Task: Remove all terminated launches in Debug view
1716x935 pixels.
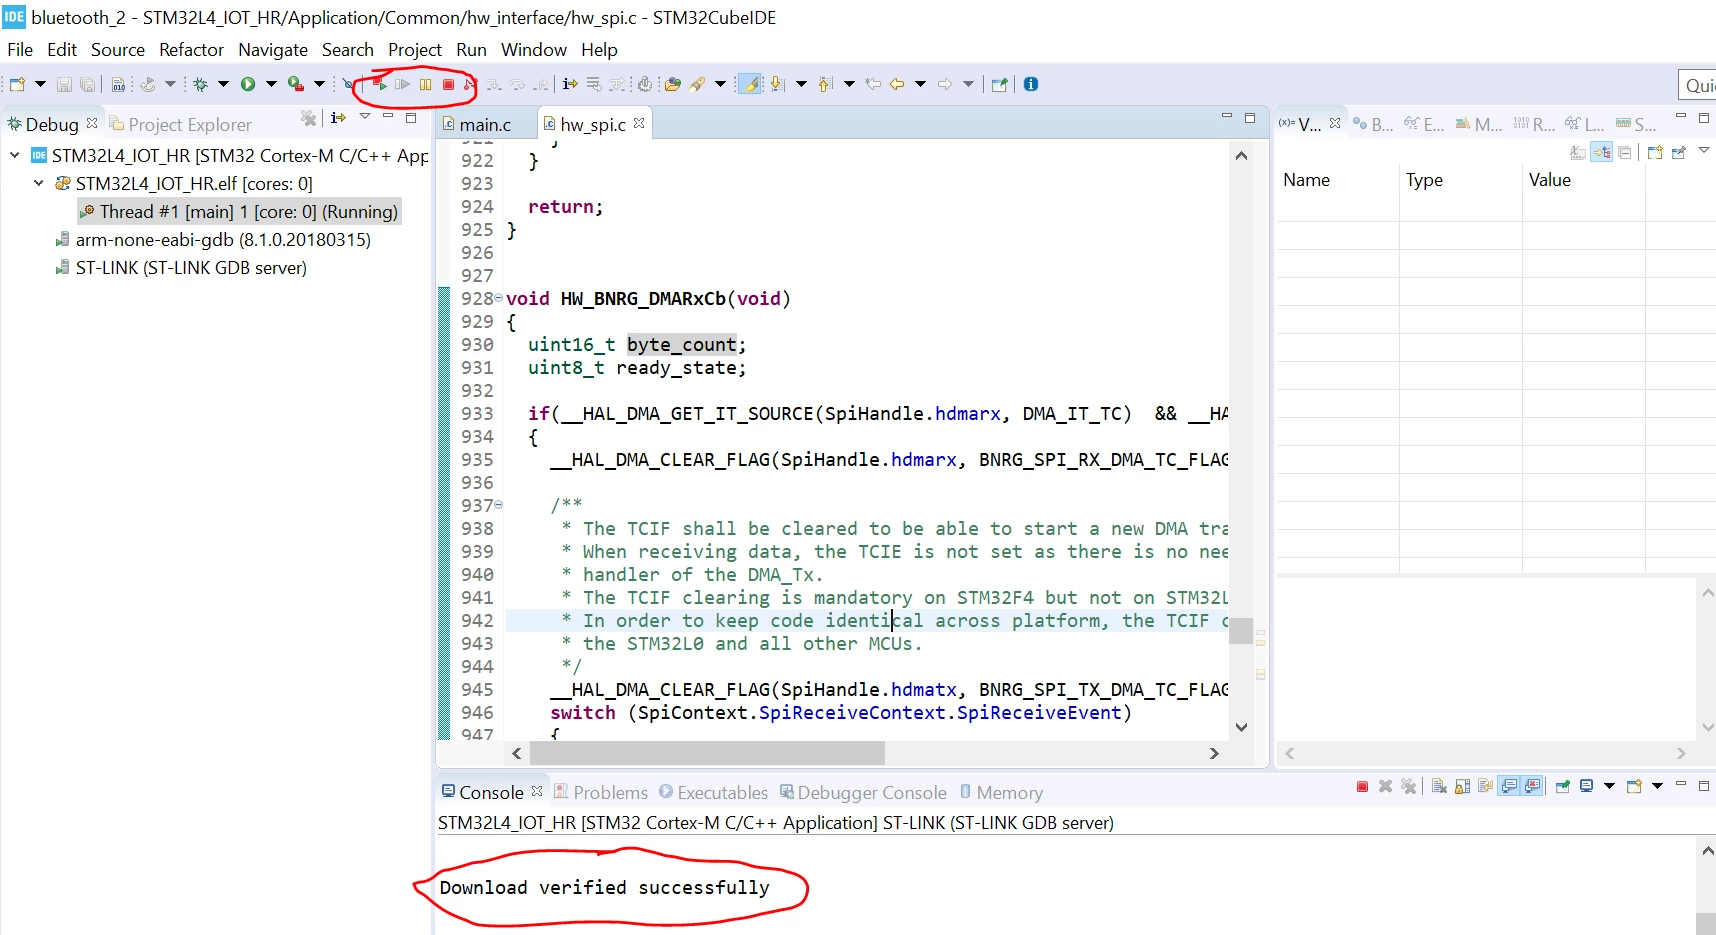Action: pyautogui.click(x=309, y=118)
